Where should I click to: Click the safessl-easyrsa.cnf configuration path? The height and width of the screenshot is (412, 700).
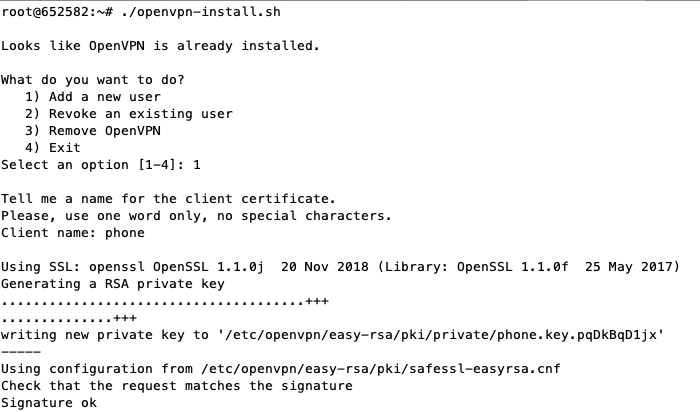click(380, 369)
